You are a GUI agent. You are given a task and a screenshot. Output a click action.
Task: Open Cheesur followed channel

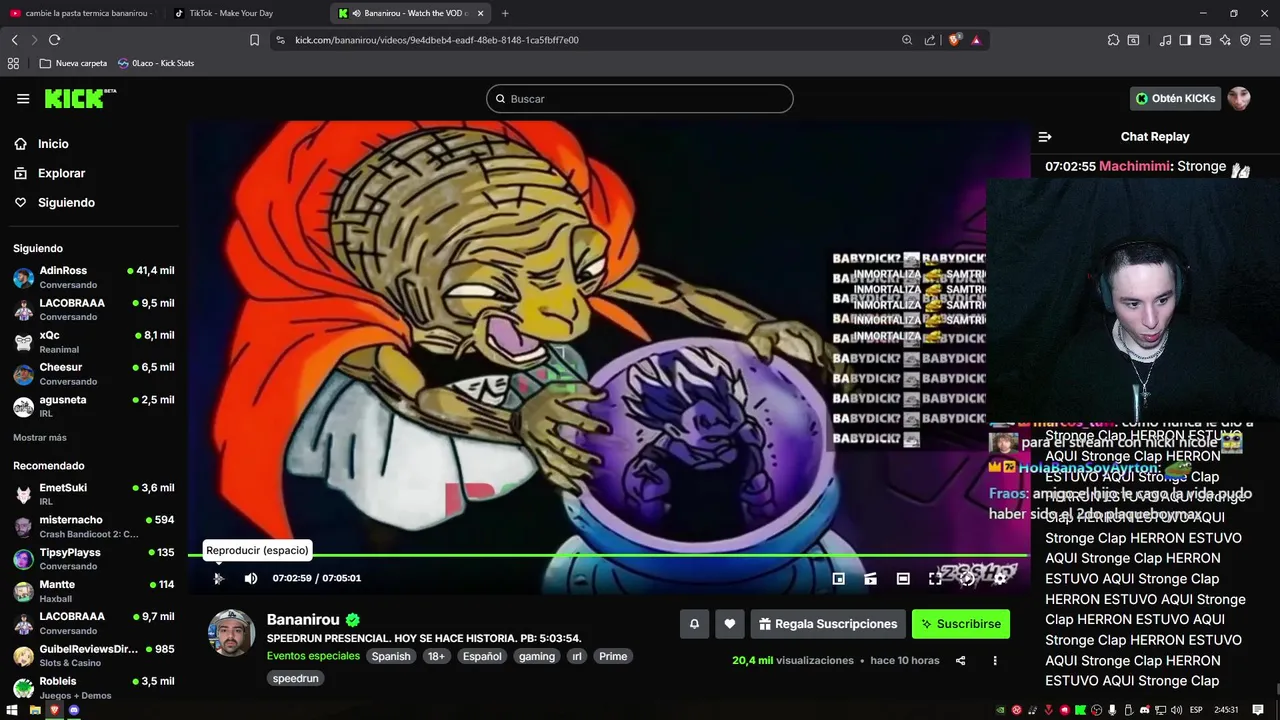93,374
